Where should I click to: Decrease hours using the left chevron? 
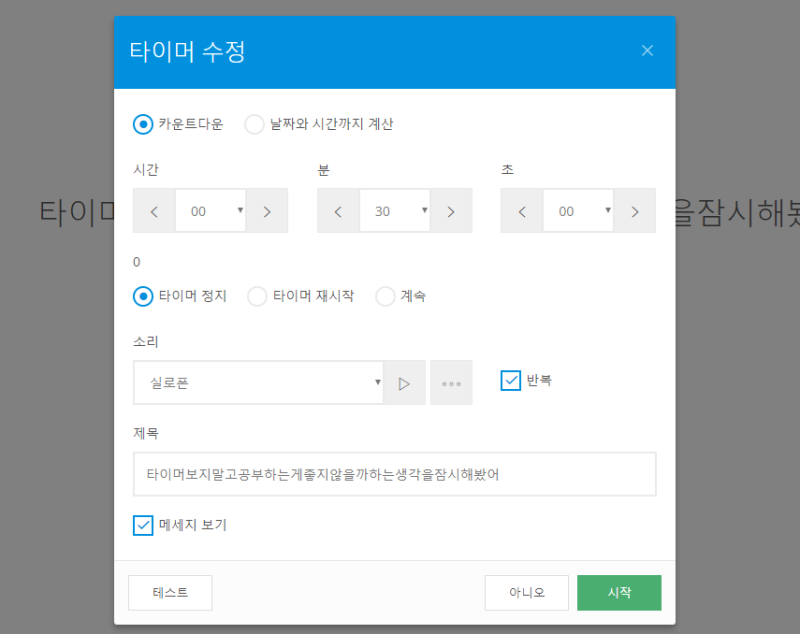coord(154,211)
